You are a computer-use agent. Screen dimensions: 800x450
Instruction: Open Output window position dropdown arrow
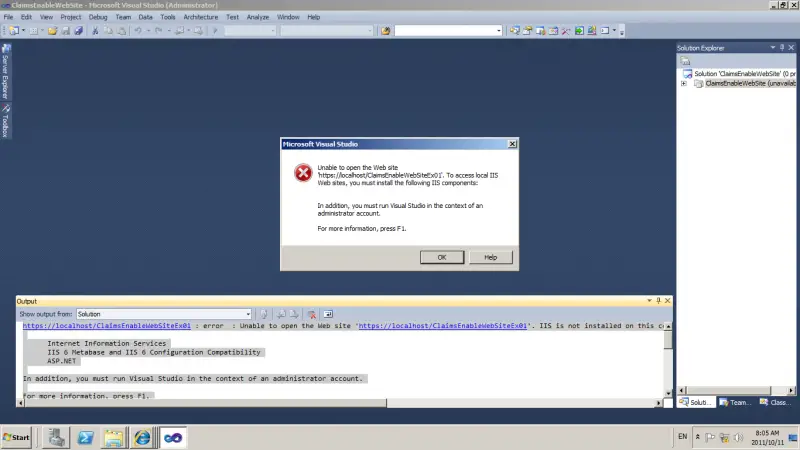649,301
